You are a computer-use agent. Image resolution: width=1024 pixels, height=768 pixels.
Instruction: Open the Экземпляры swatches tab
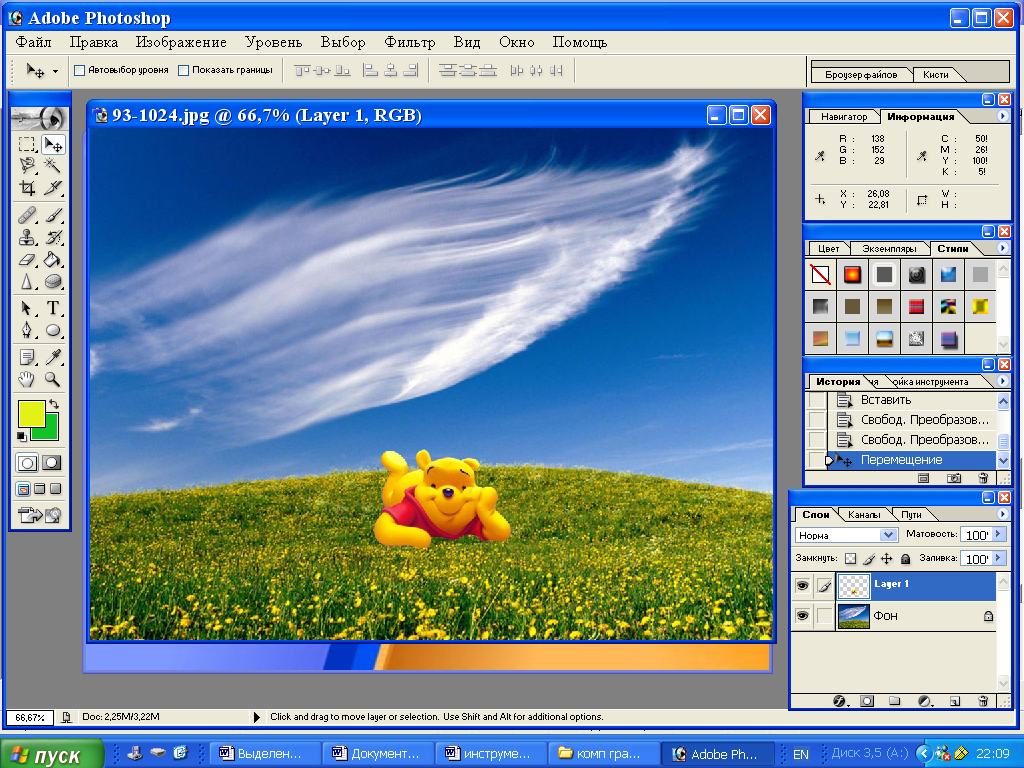[889, 249]
